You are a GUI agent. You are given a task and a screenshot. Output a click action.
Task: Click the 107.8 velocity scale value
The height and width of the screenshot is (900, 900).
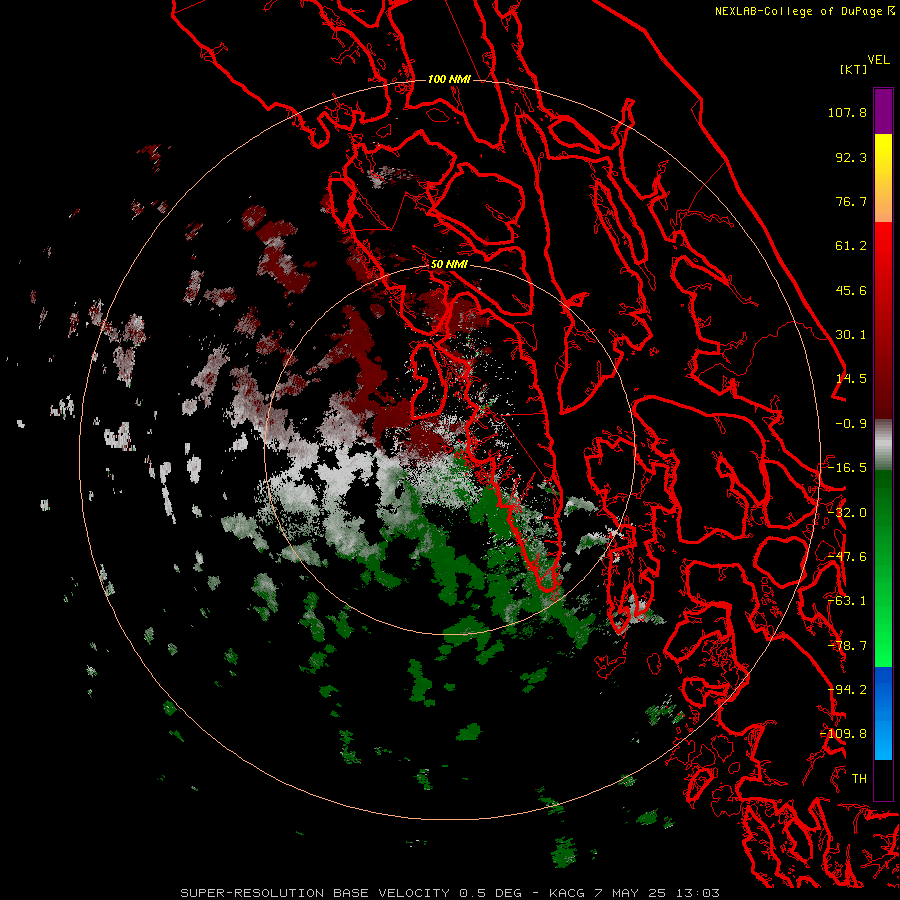[847, 112]
